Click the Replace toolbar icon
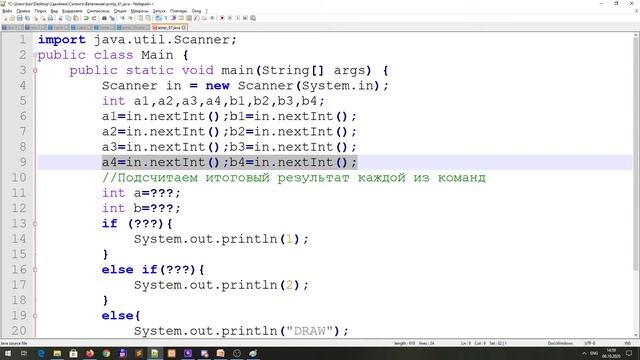 tap(112, 18)
